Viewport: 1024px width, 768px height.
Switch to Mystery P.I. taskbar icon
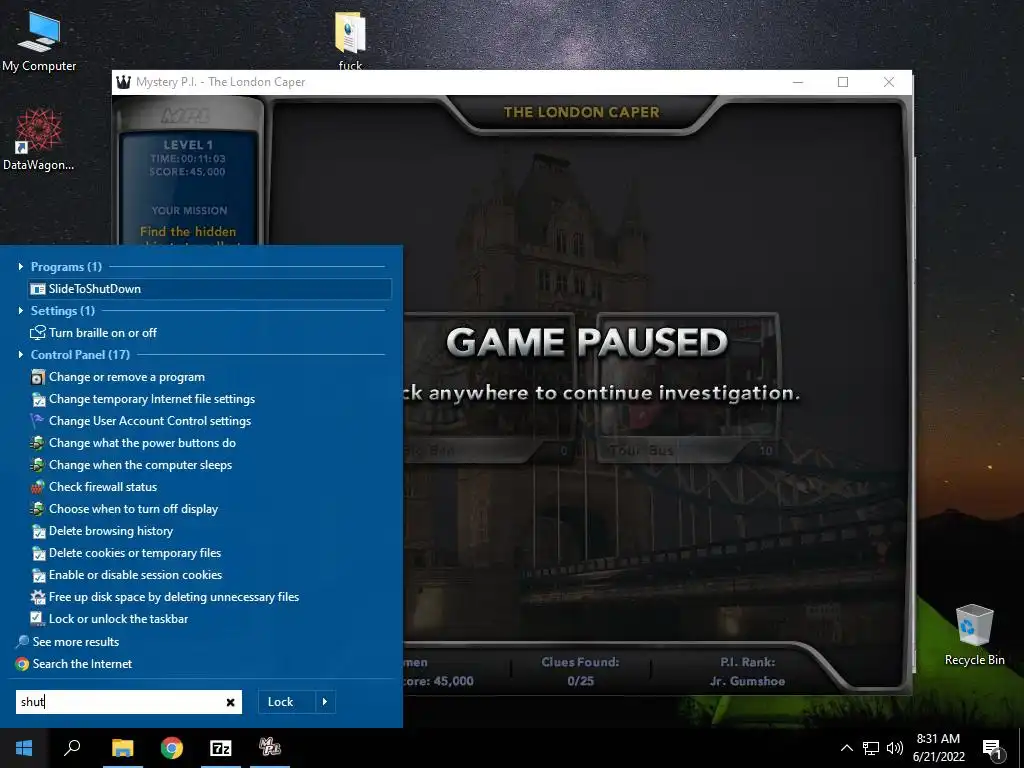click(x=270, y=748)
